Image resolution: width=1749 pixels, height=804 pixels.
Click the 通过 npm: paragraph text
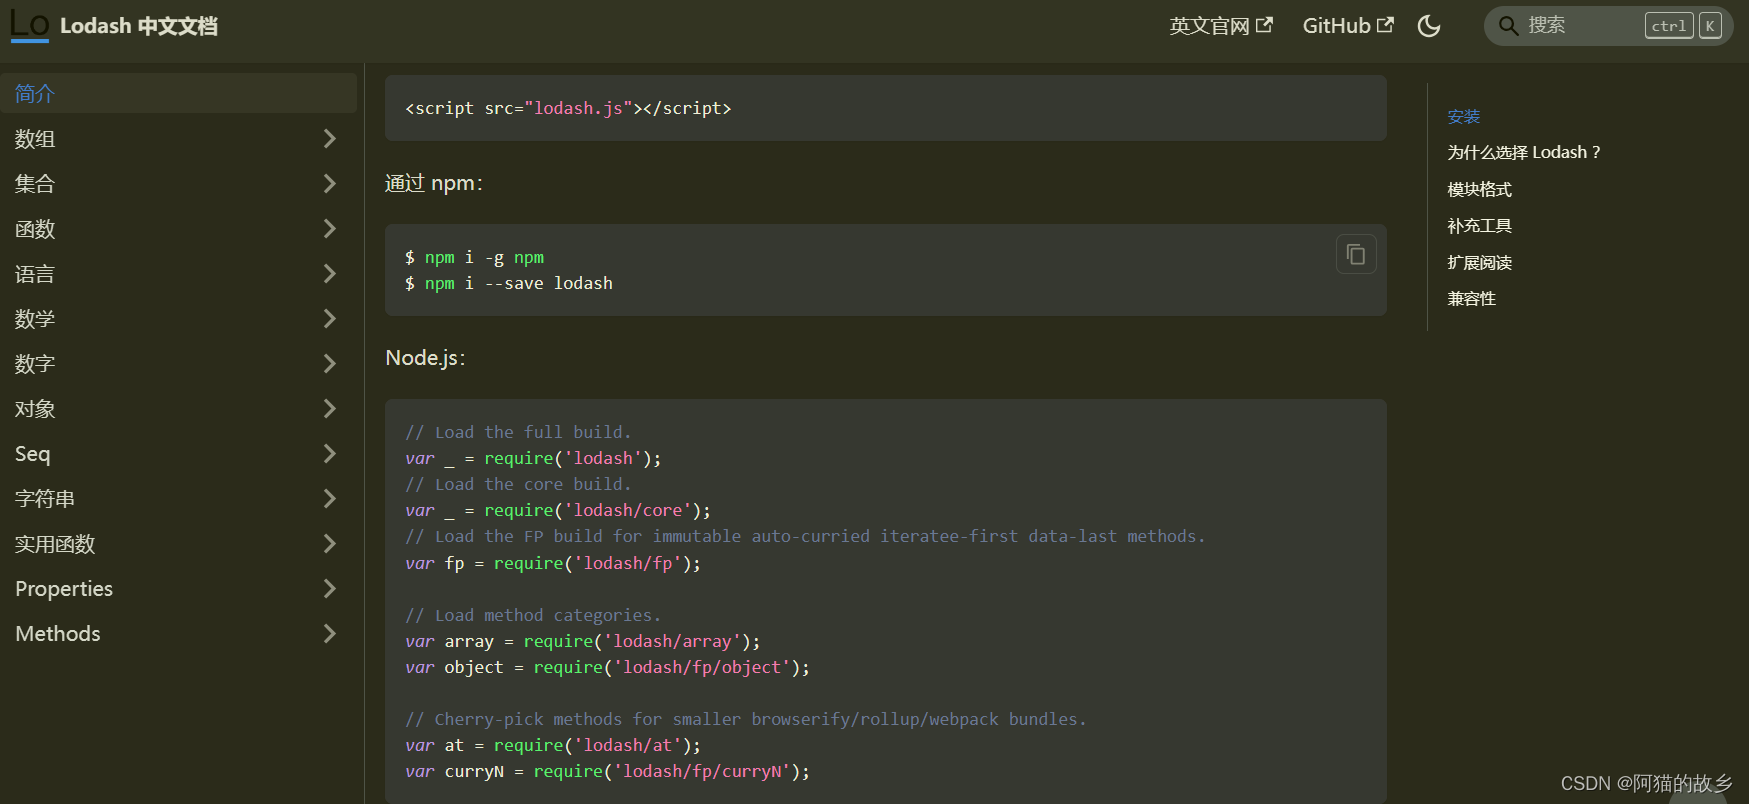434,183
